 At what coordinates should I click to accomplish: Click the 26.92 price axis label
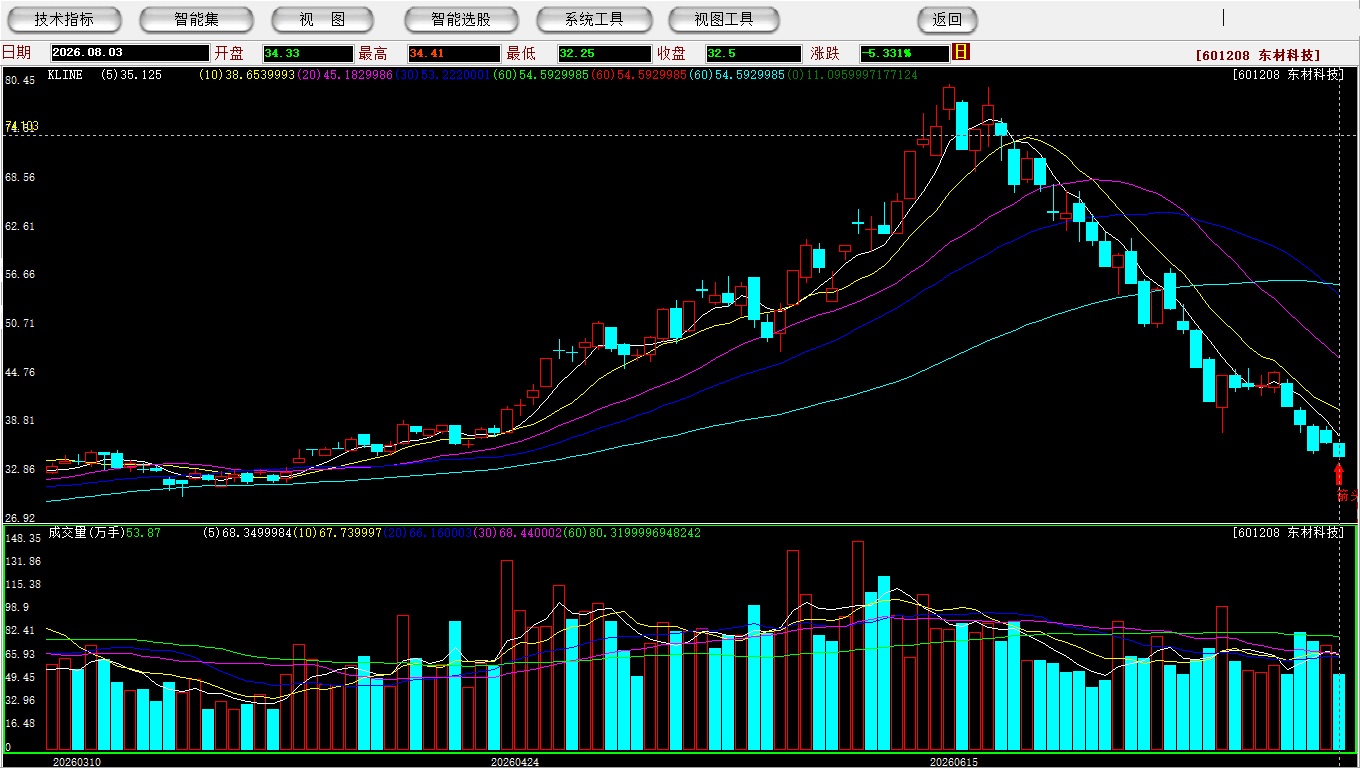pos(20,518)
